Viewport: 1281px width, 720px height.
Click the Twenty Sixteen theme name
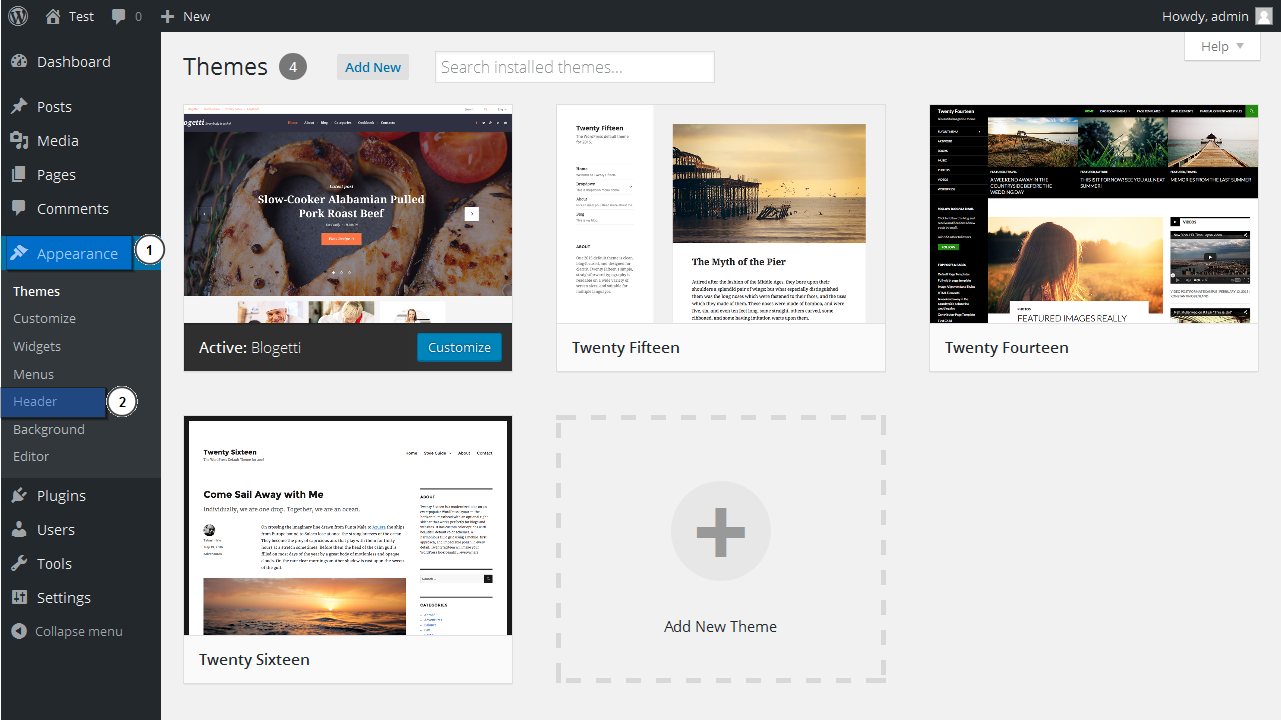tap(254, 660)
